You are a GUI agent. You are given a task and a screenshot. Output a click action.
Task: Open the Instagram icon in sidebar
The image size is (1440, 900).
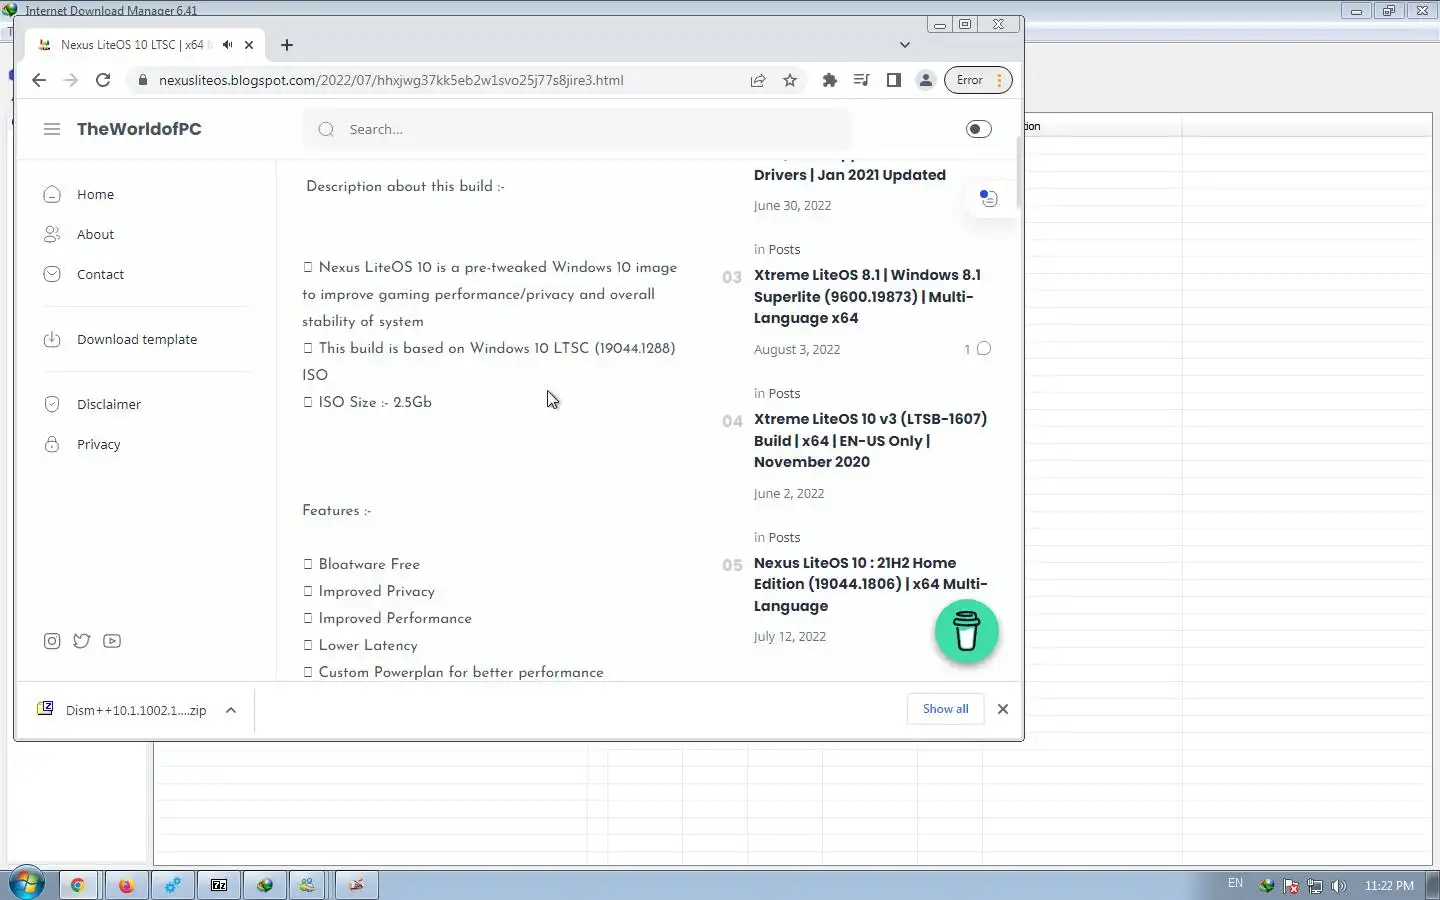click(x=52, y=641)
